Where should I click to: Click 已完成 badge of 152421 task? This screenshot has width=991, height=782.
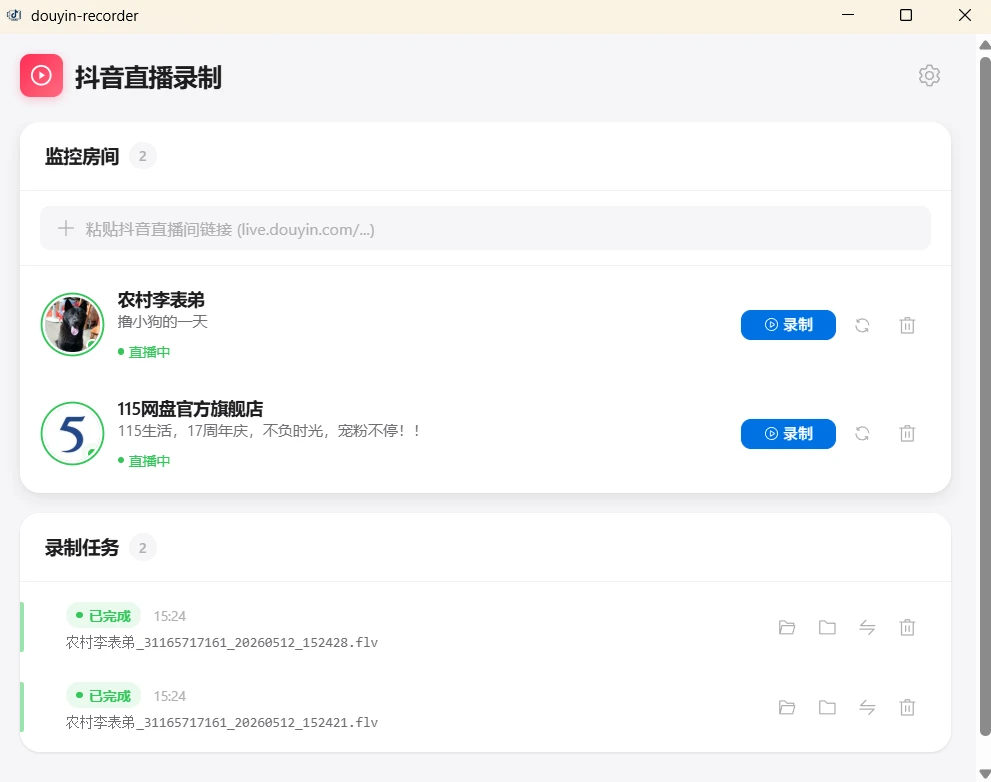[104, 696]
